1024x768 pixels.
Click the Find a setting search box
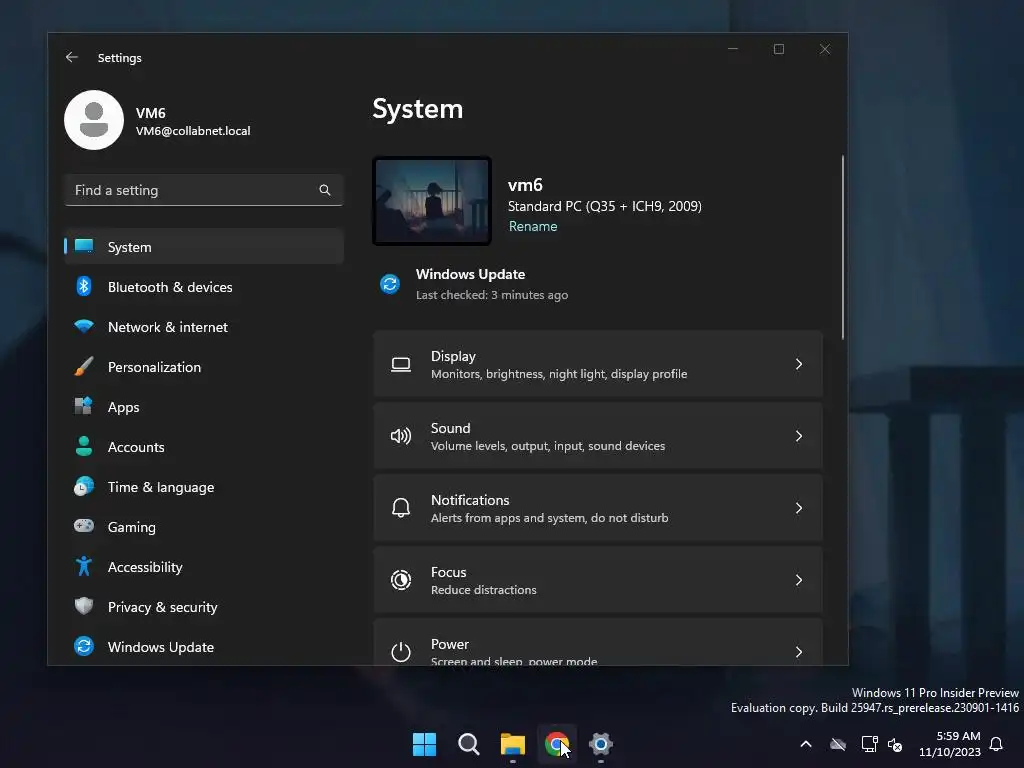[204, 190]
